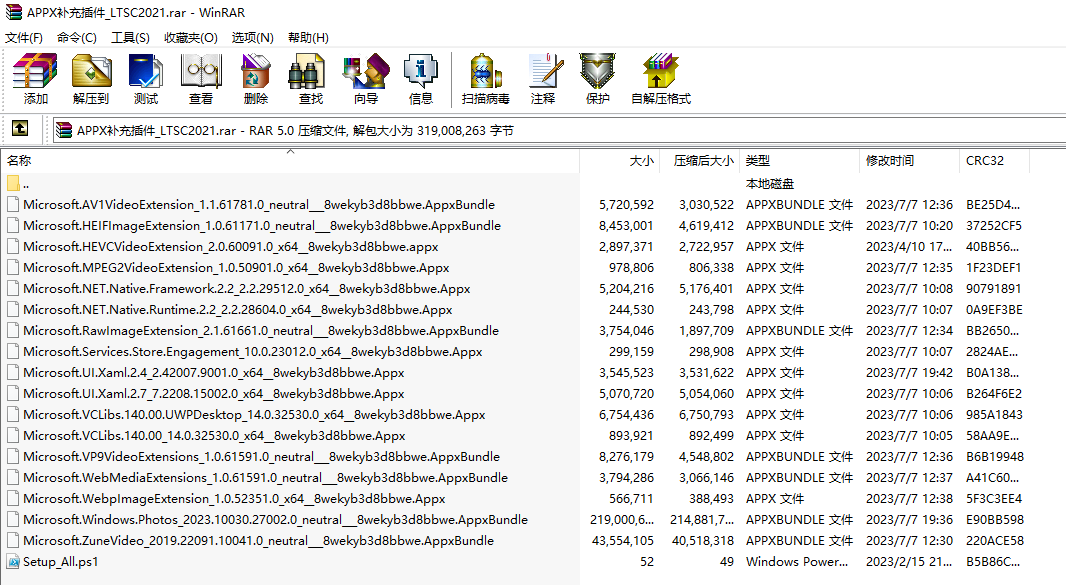Select Microsoft.NET.Native.Framework.2.2 Appx file

[247, 288]
